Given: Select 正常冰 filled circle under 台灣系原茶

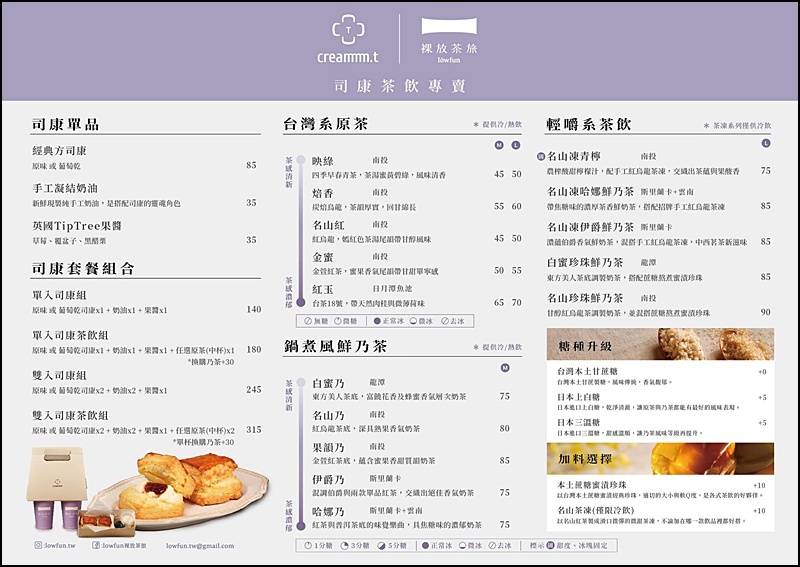Looking at the screenshot, I should tap(376, 321).
